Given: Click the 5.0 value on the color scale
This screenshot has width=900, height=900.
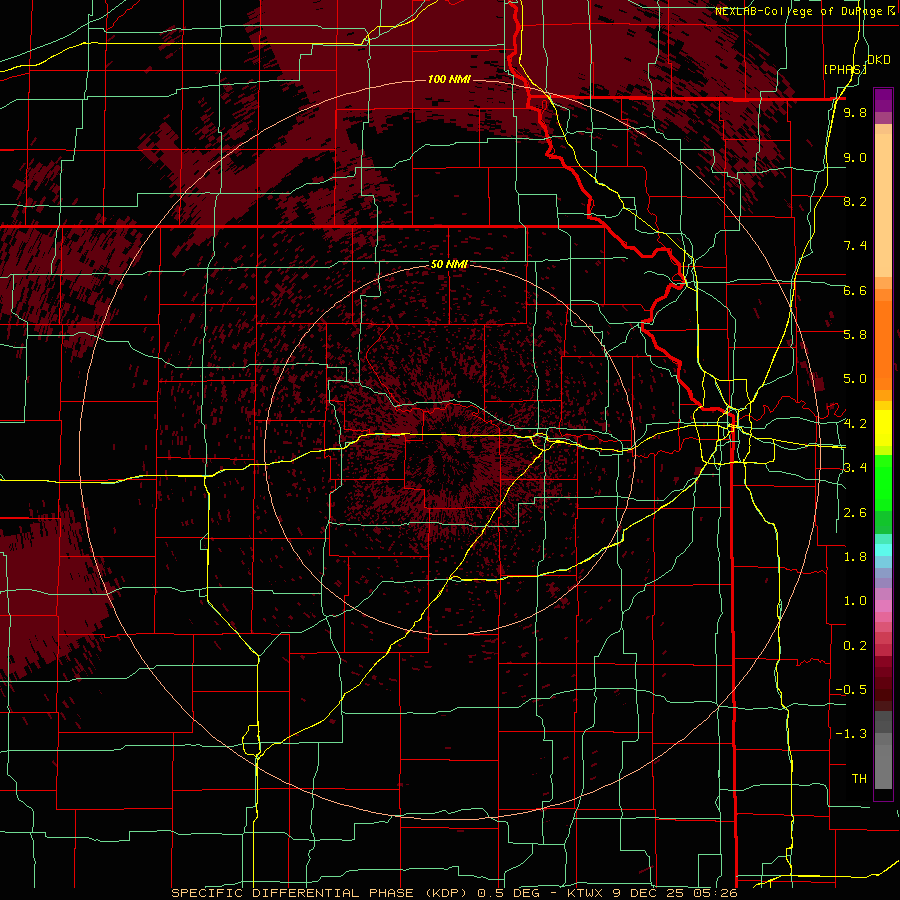Looking at the screenshot, I should pyautogui.click(x=855, y=379).
